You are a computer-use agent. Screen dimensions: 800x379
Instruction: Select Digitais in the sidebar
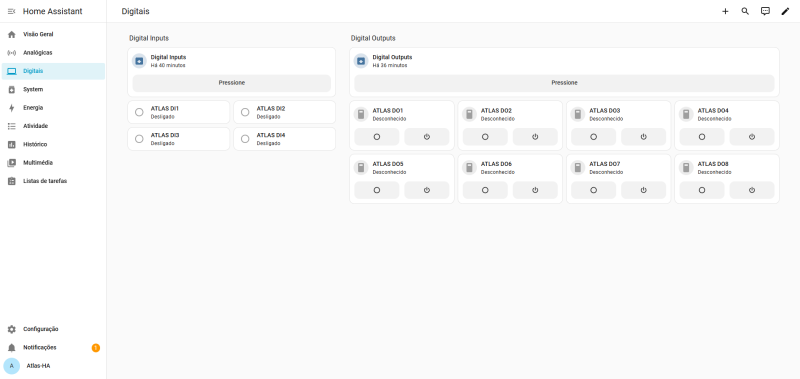(53, 71)
